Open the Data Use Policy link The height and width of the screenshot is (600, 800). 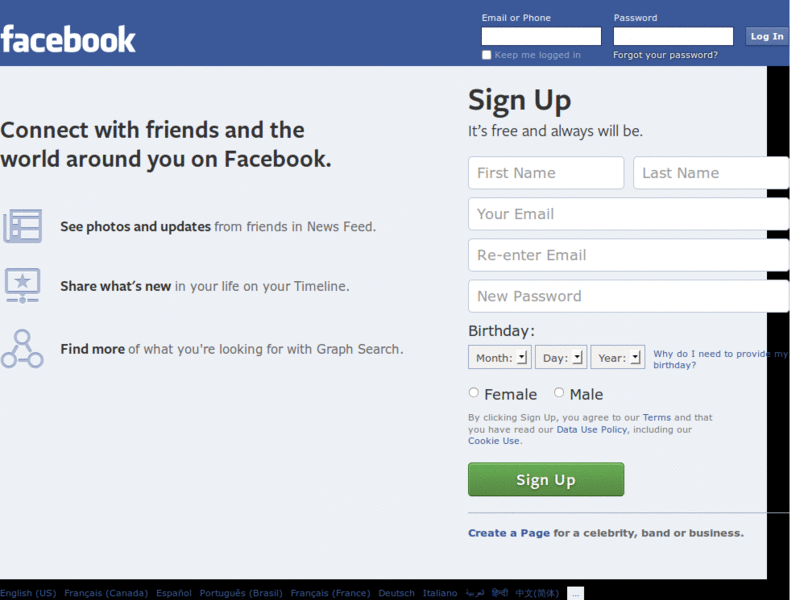(592, 430)
